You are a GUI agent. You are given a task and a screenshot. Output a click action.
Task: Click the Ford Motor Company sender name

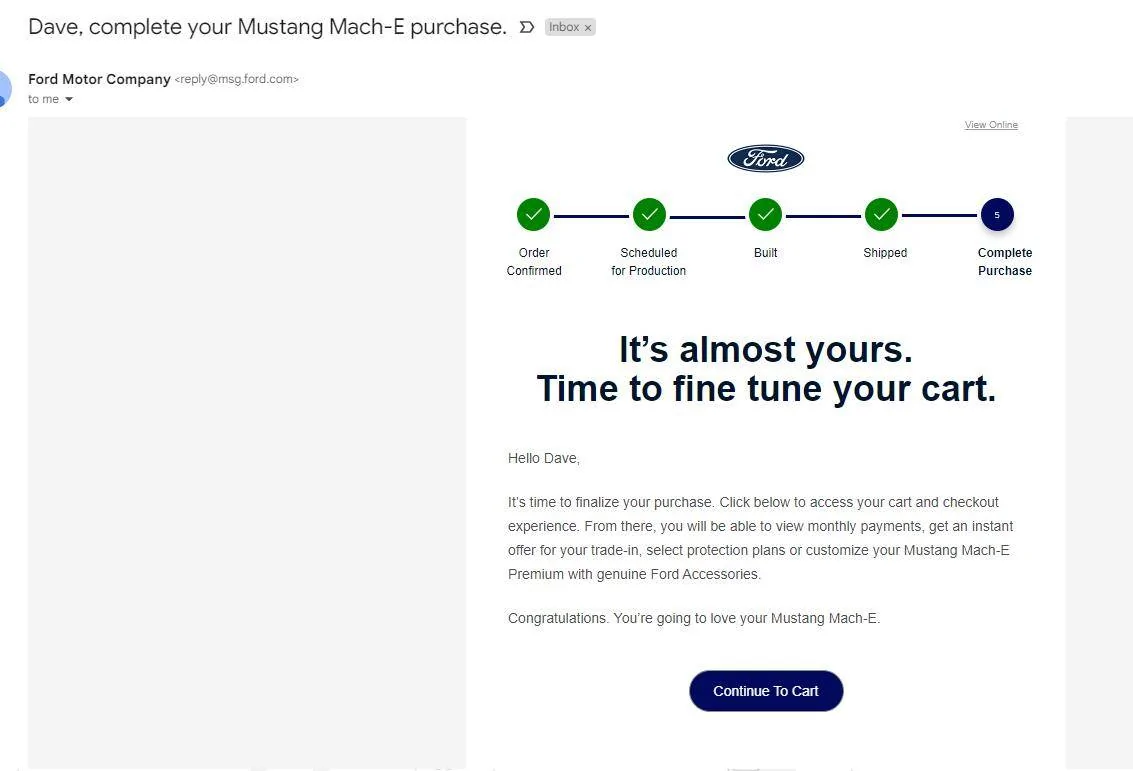99,79
